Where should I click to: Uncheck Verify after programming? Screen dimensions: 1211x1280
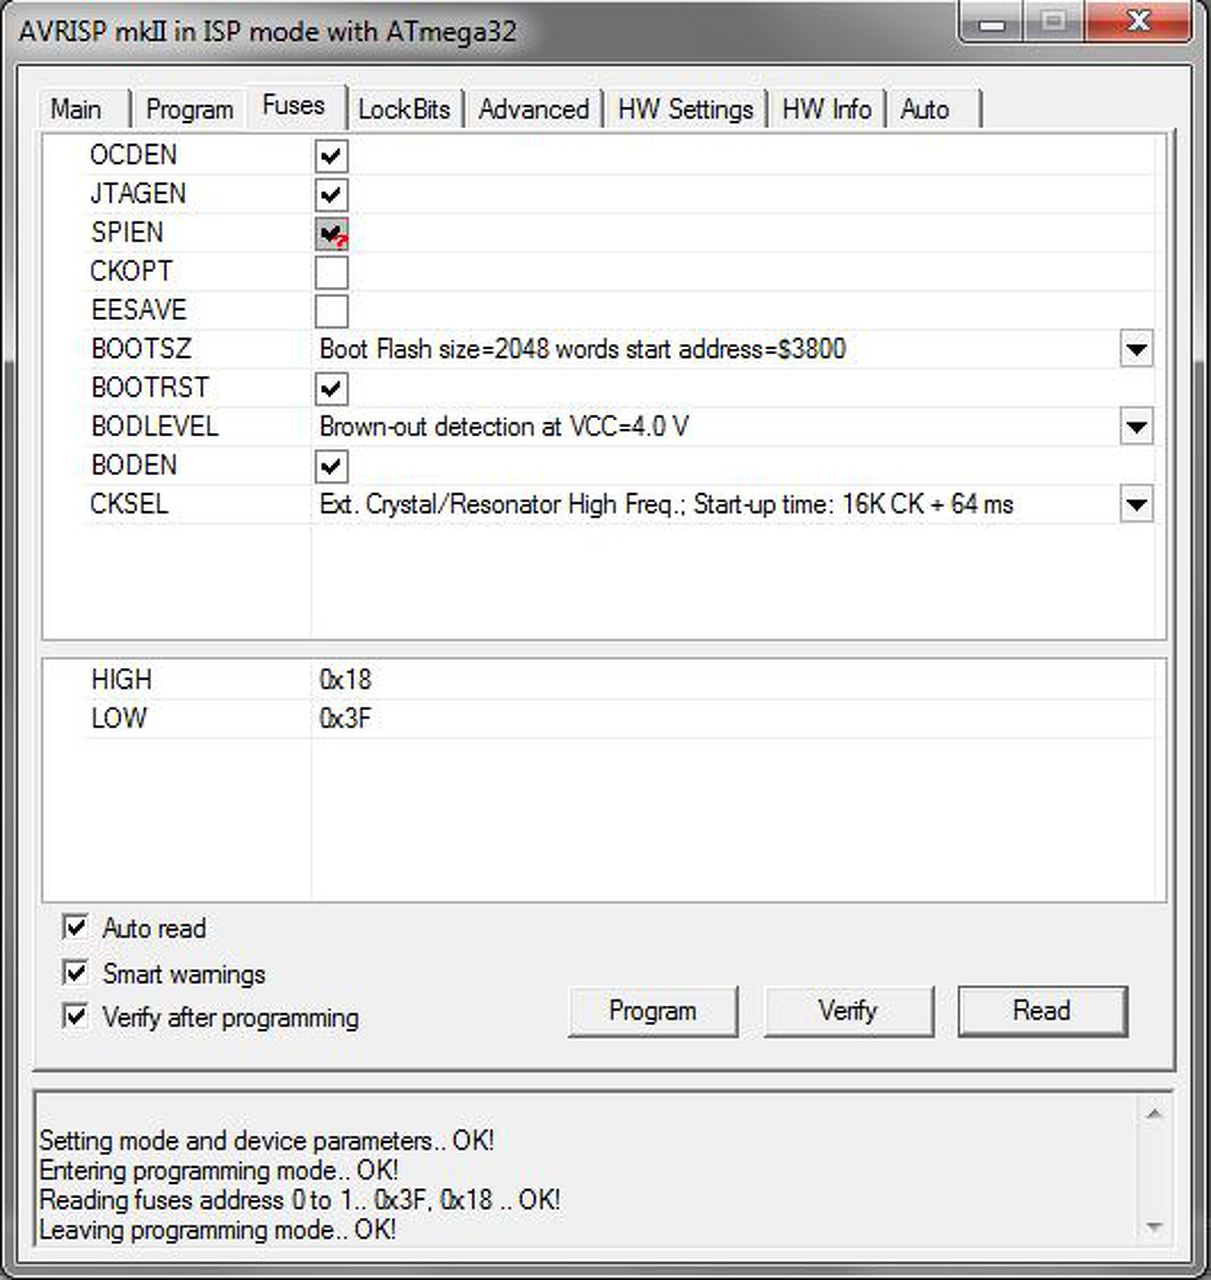[75, 1016]
